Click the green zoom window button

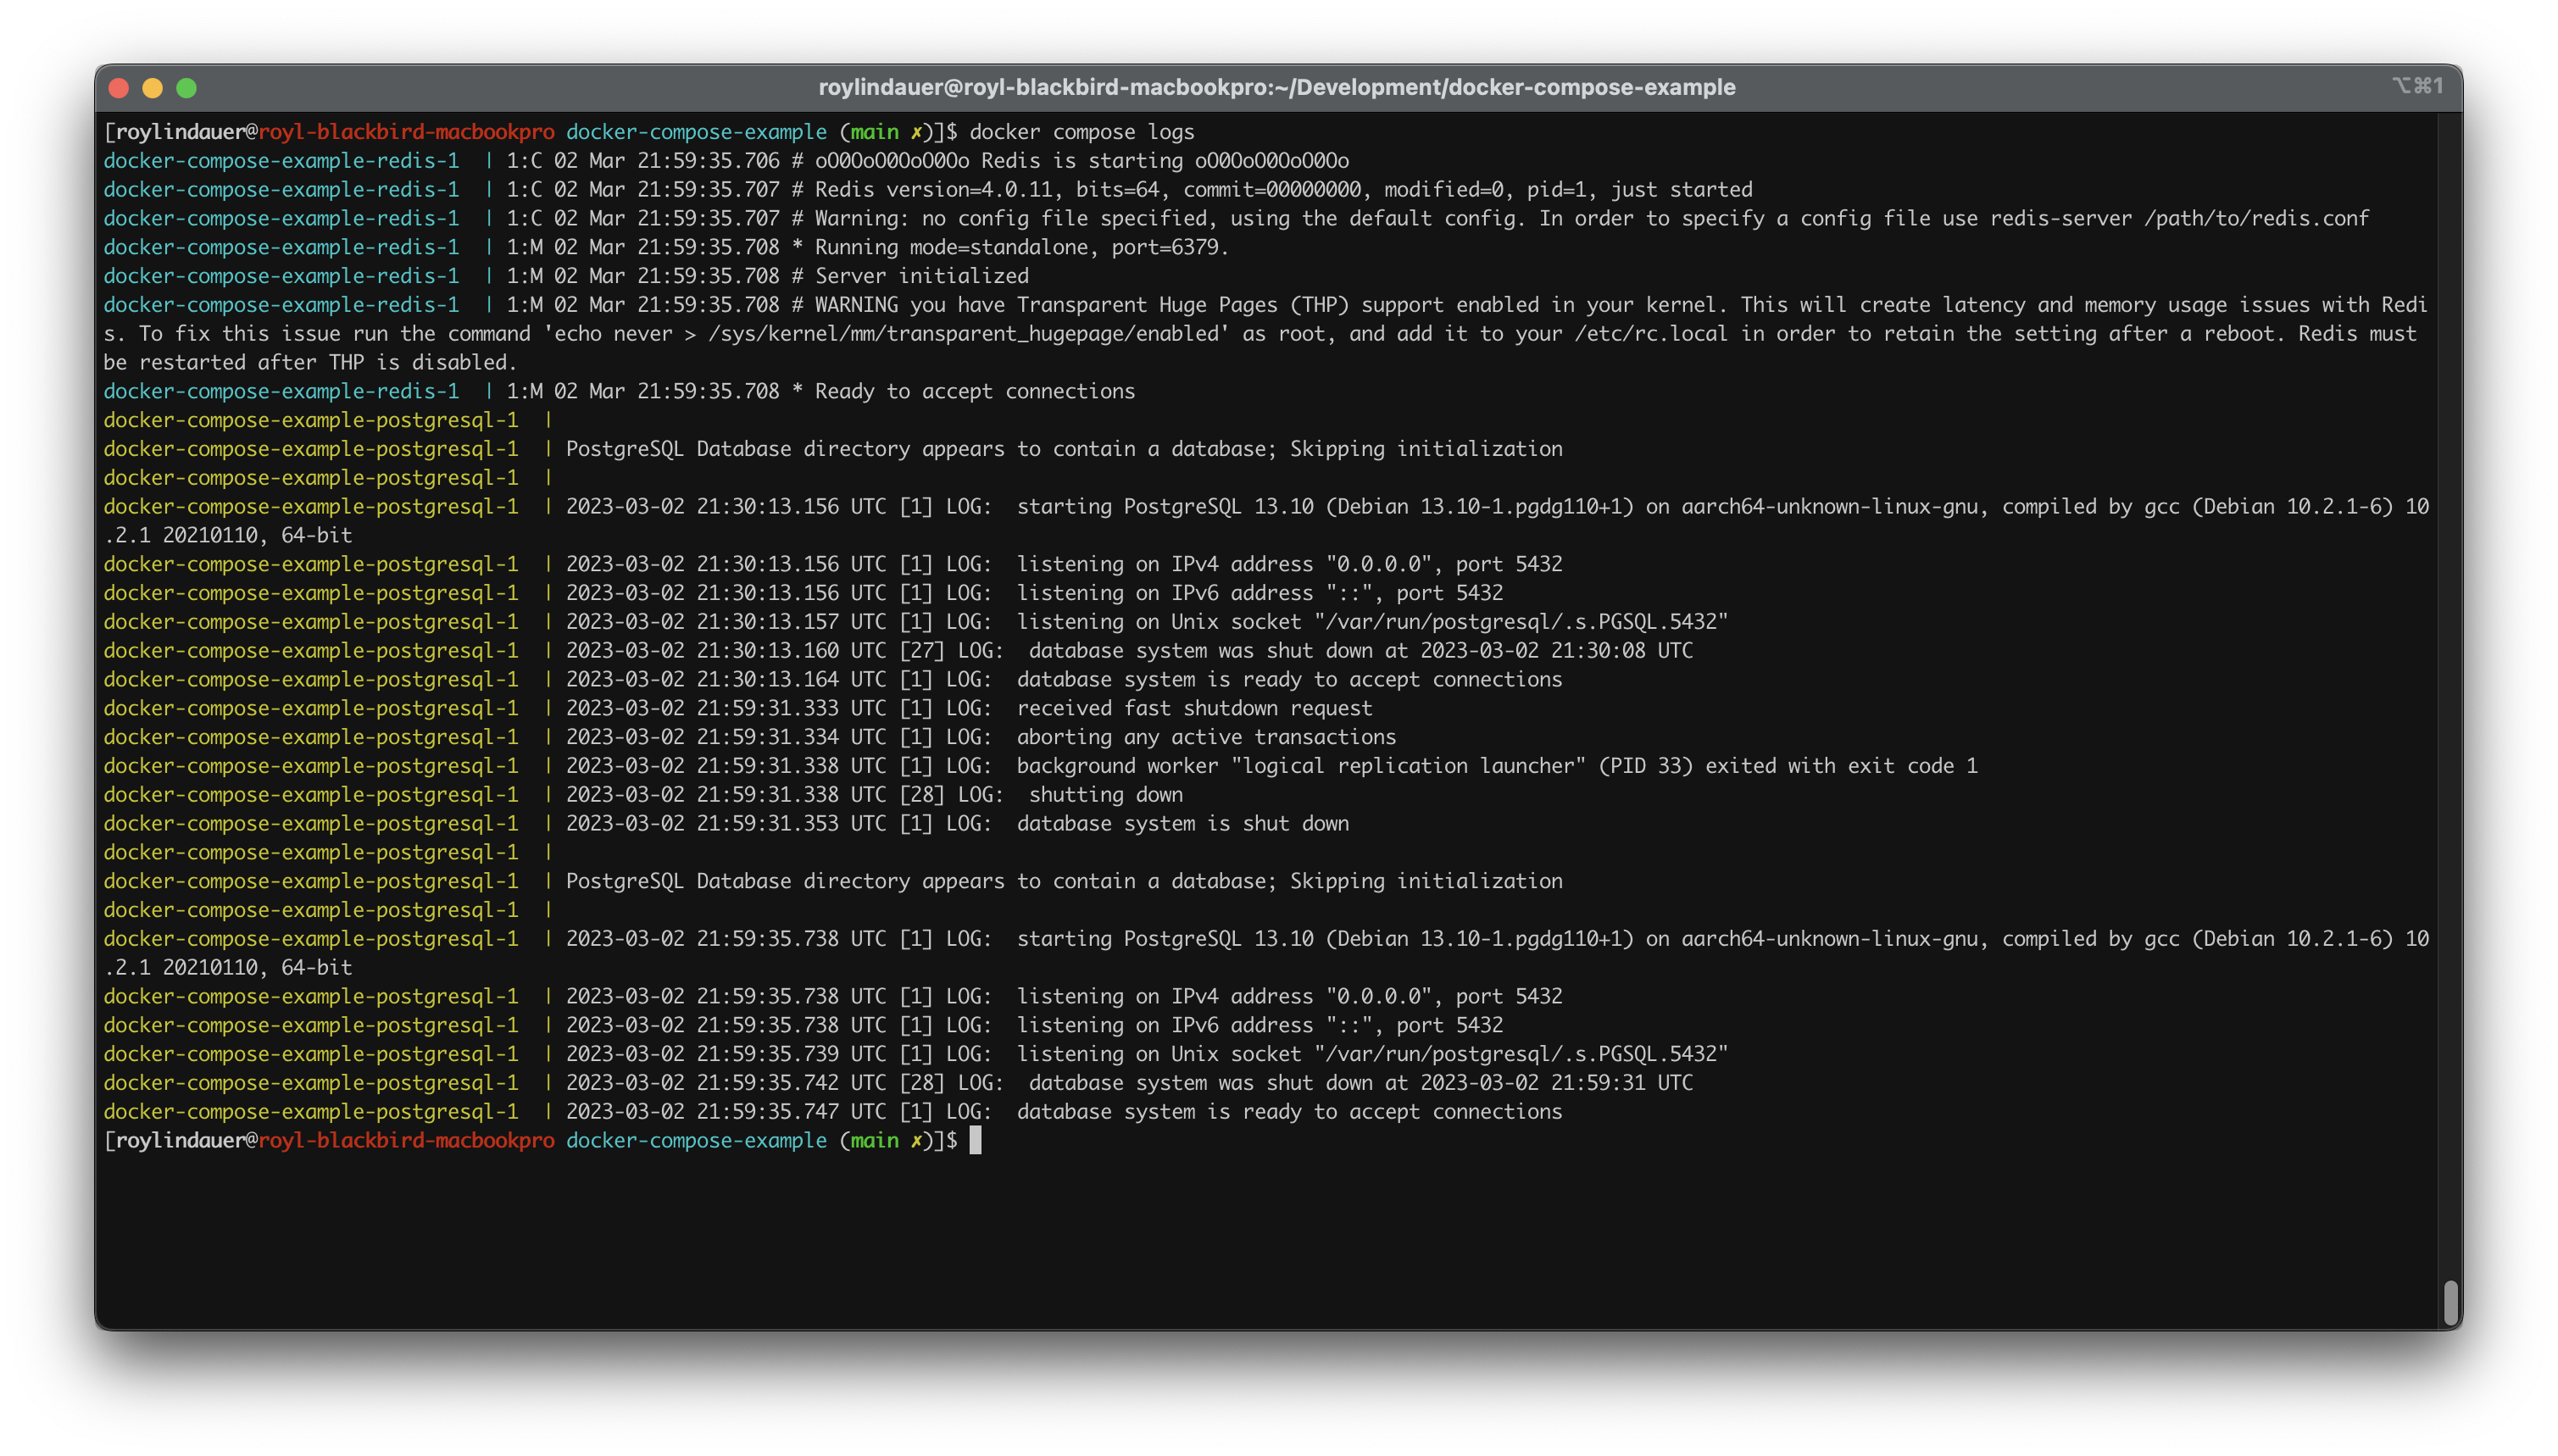[187, 88]
